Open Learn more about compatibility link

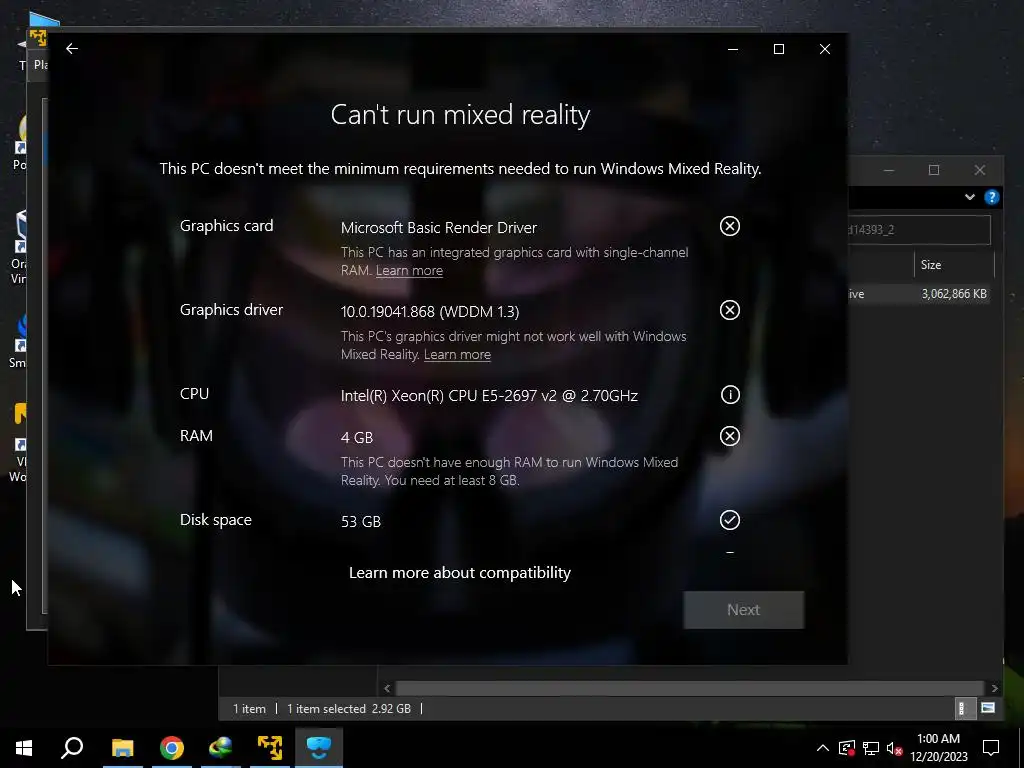click(460, 573)
